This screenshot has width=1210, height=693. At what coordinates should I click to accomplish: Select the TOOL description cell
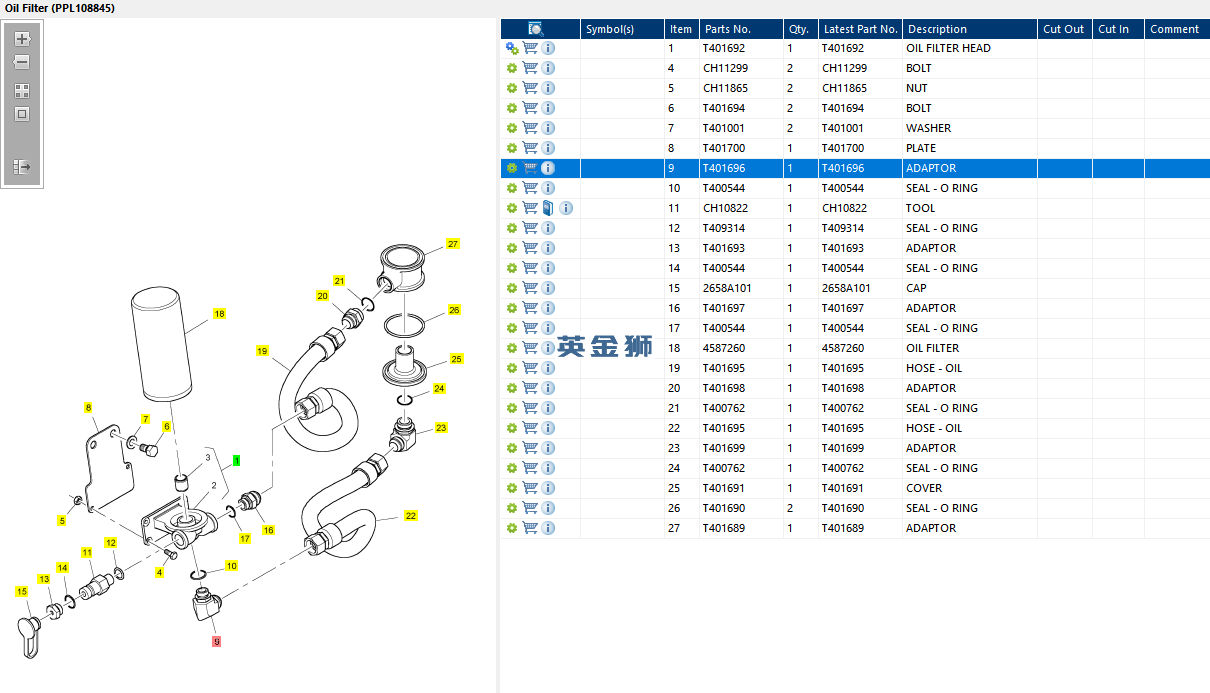(x=970, y=208)
